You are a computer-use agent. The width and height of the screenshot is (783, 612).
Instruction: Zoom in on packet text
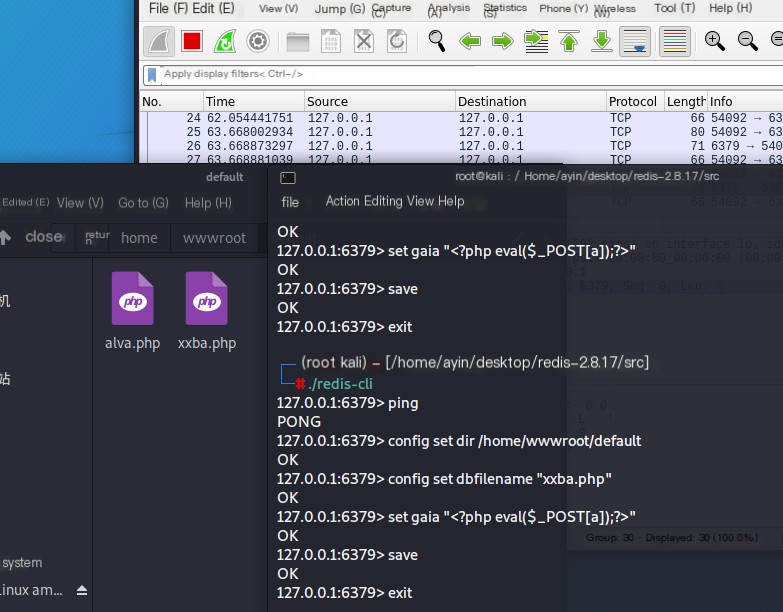[x=715, y=41]
